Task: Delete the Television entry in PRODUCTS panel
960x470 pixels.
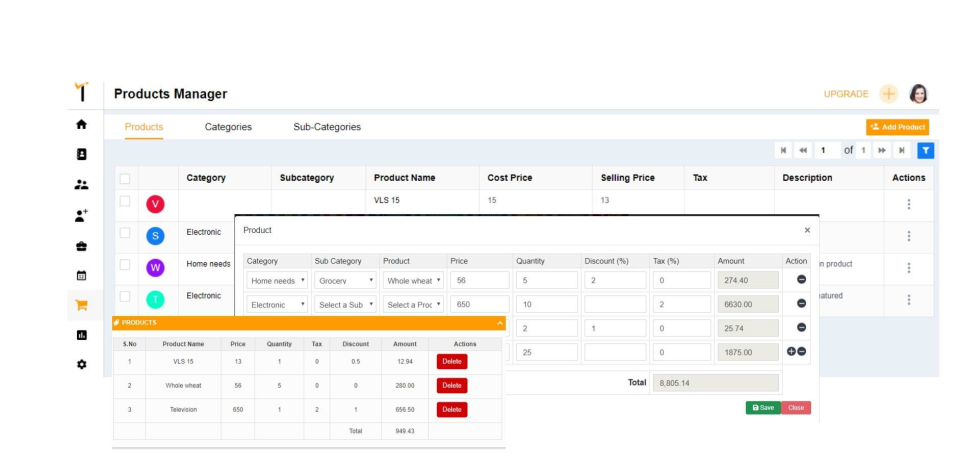Action: pos(452,409)
